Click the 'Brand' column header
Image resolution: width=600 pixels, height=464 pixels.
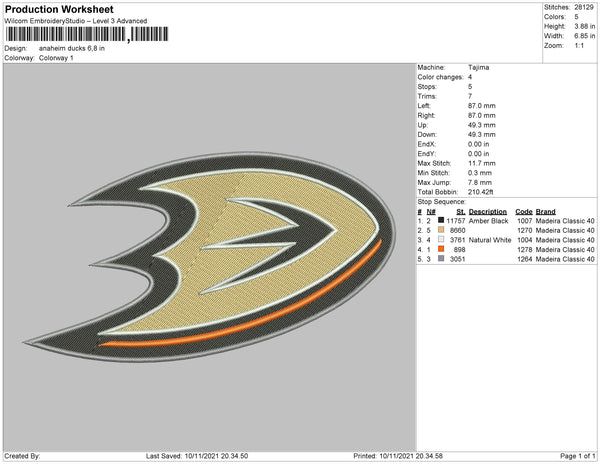[546, 212]
